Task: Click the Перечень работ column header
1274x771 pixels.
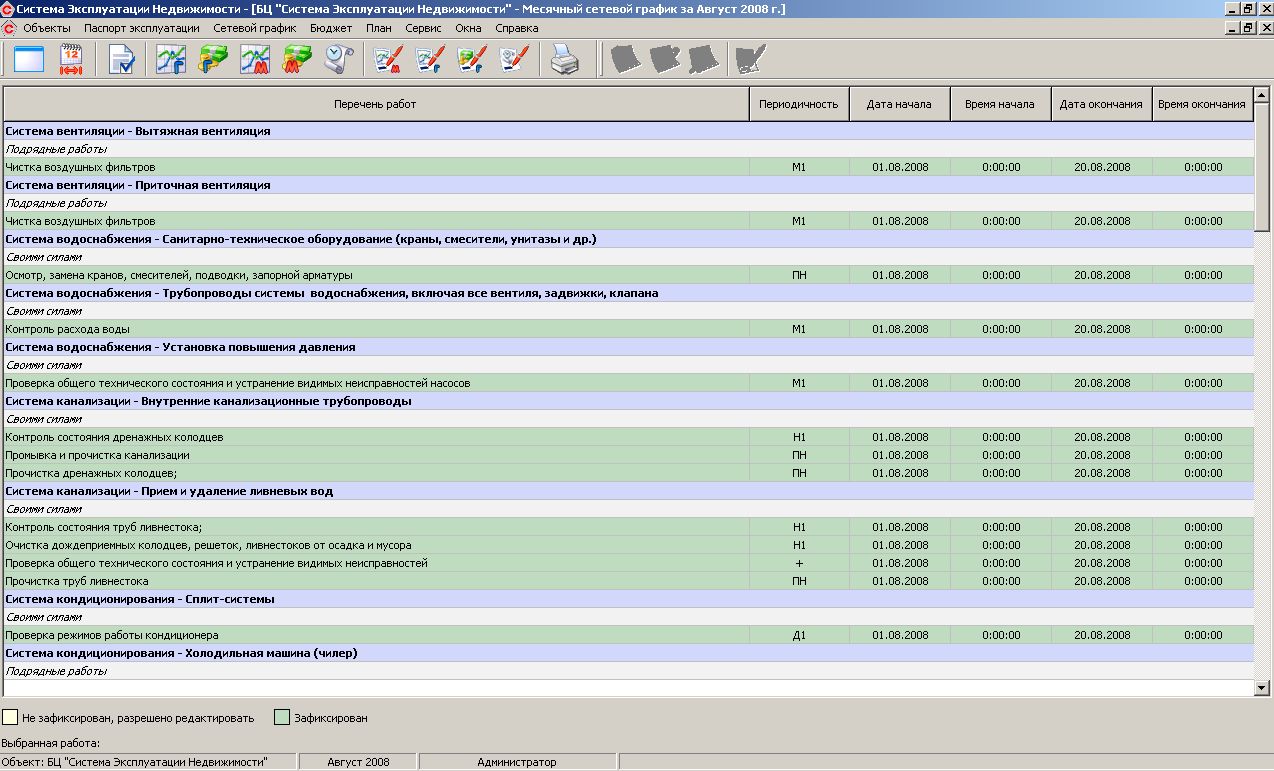Action: coord(376,104)
